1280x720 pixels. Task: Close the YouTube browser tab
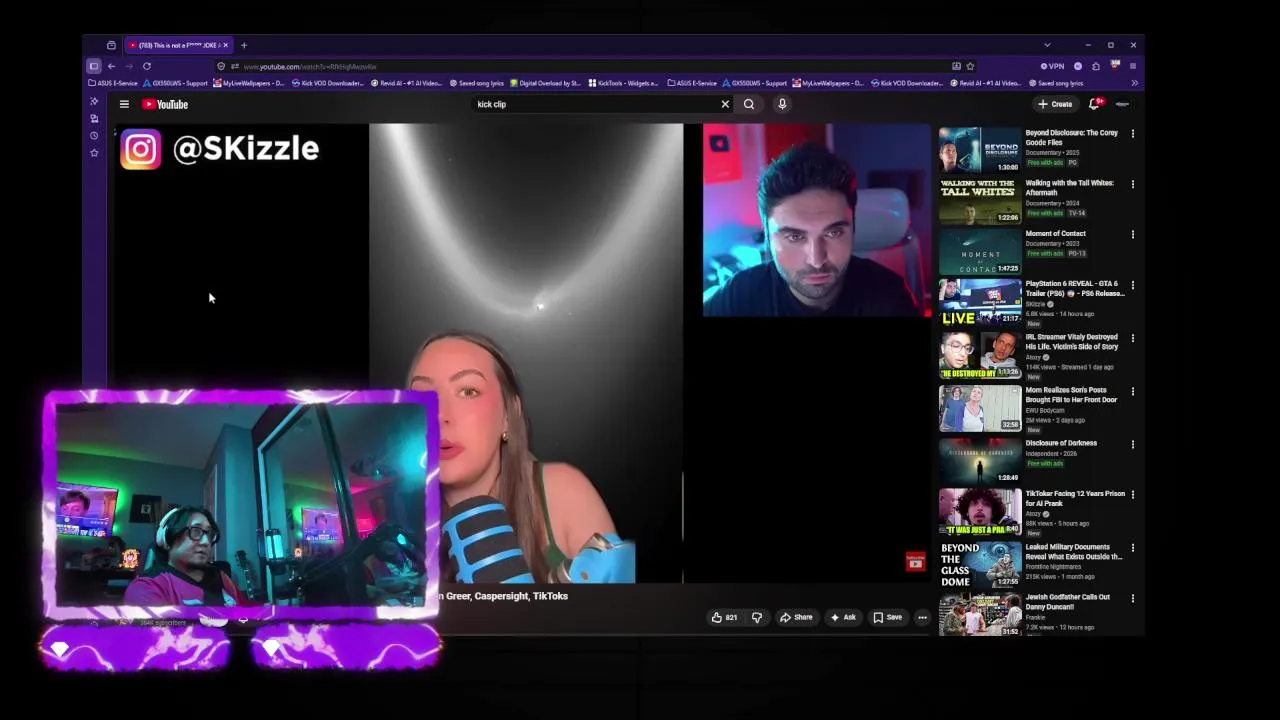(x=225, y=45)
